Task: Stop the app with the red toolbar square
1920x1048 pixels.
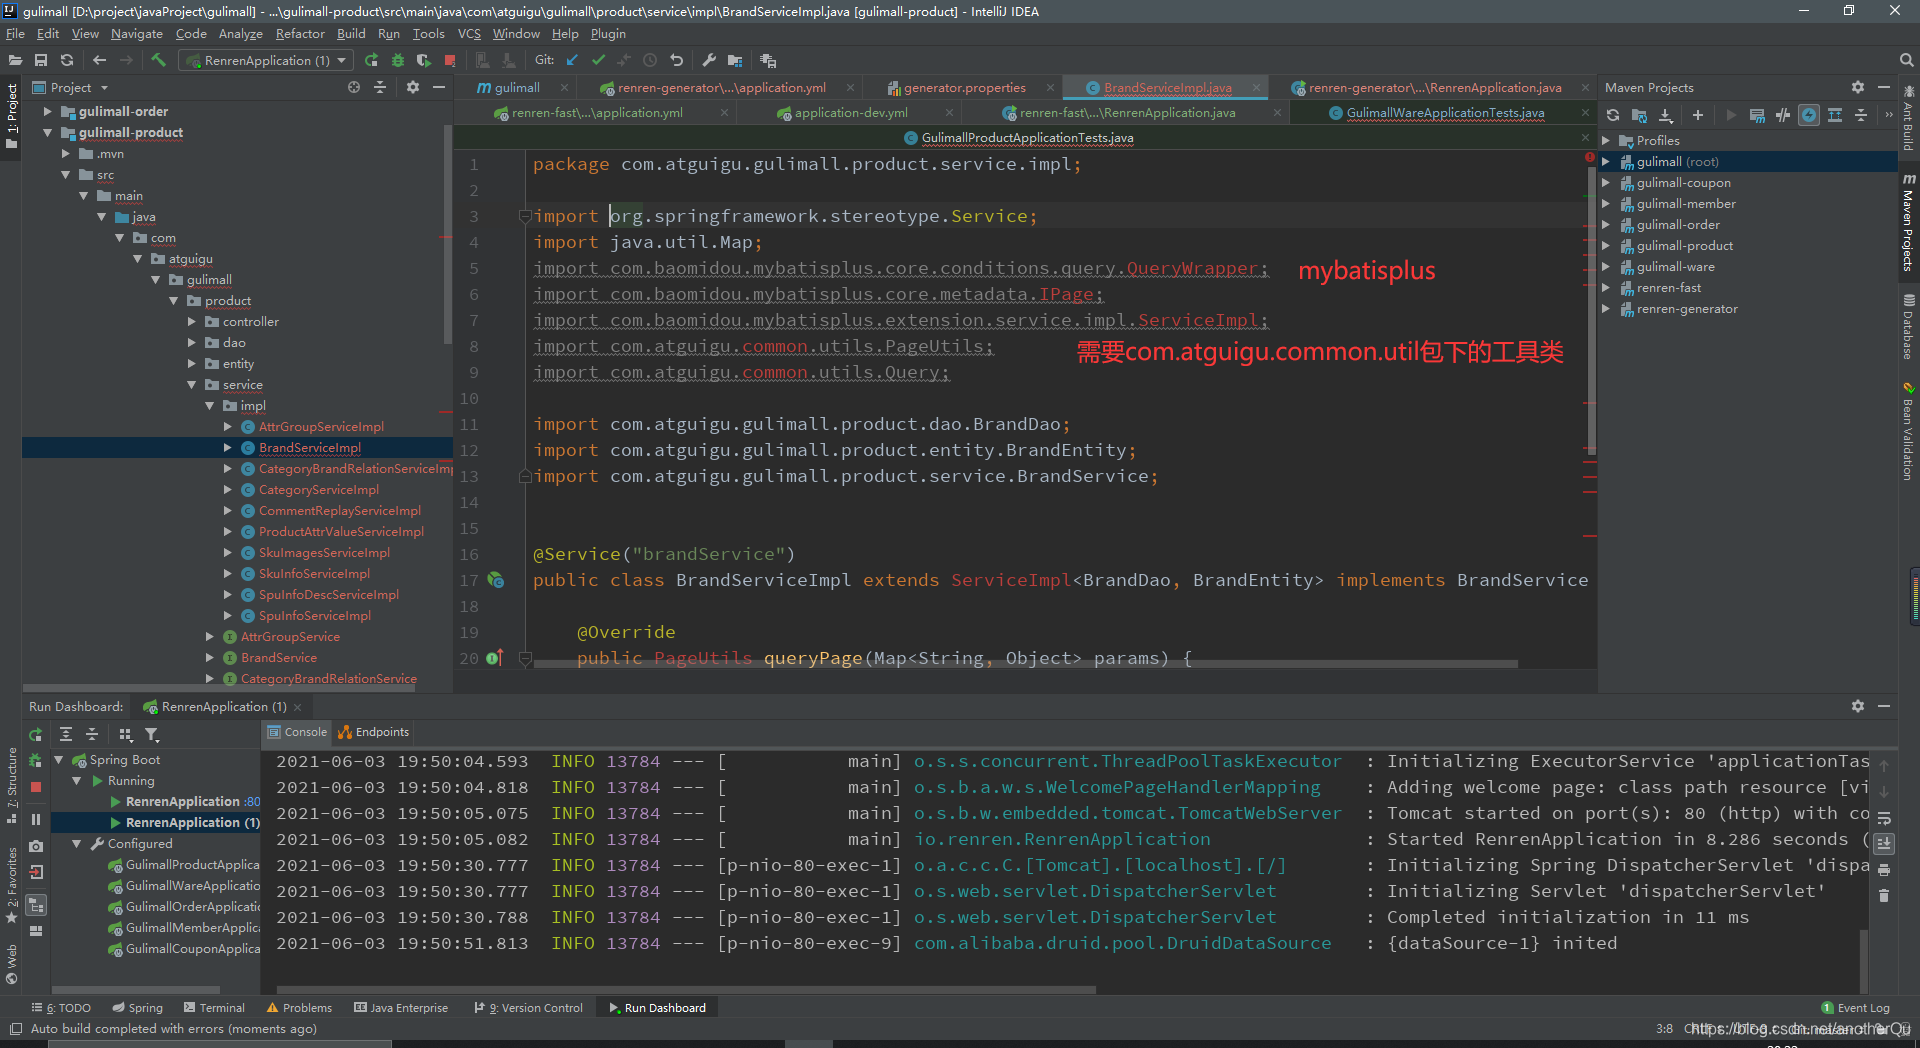Action: point(450,60)
